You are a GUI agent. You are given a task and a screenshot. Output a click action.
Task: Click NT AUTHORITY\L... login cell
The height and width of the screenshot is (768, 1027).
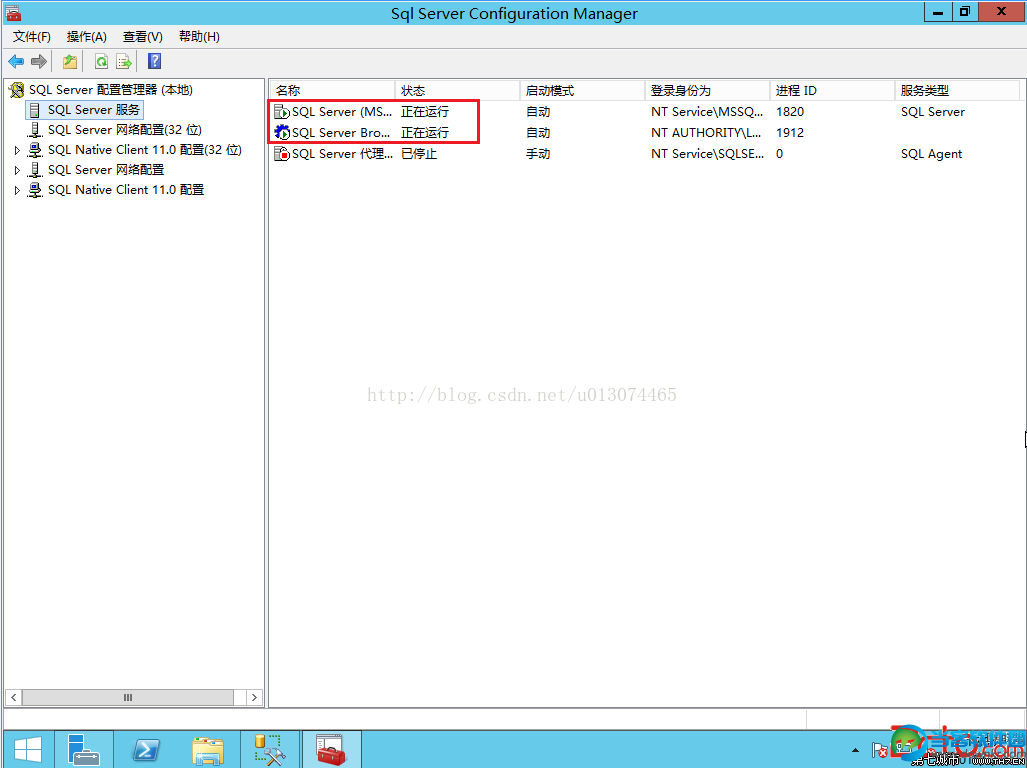click(x=707, y=133)
